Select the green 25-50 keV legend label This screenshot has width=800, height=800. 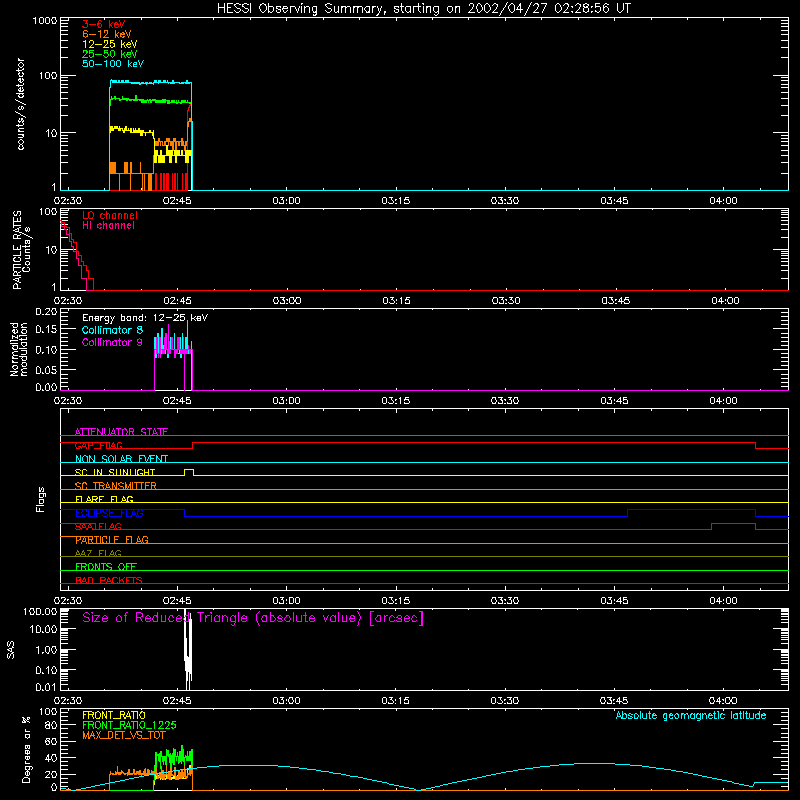tap(109, 54)
